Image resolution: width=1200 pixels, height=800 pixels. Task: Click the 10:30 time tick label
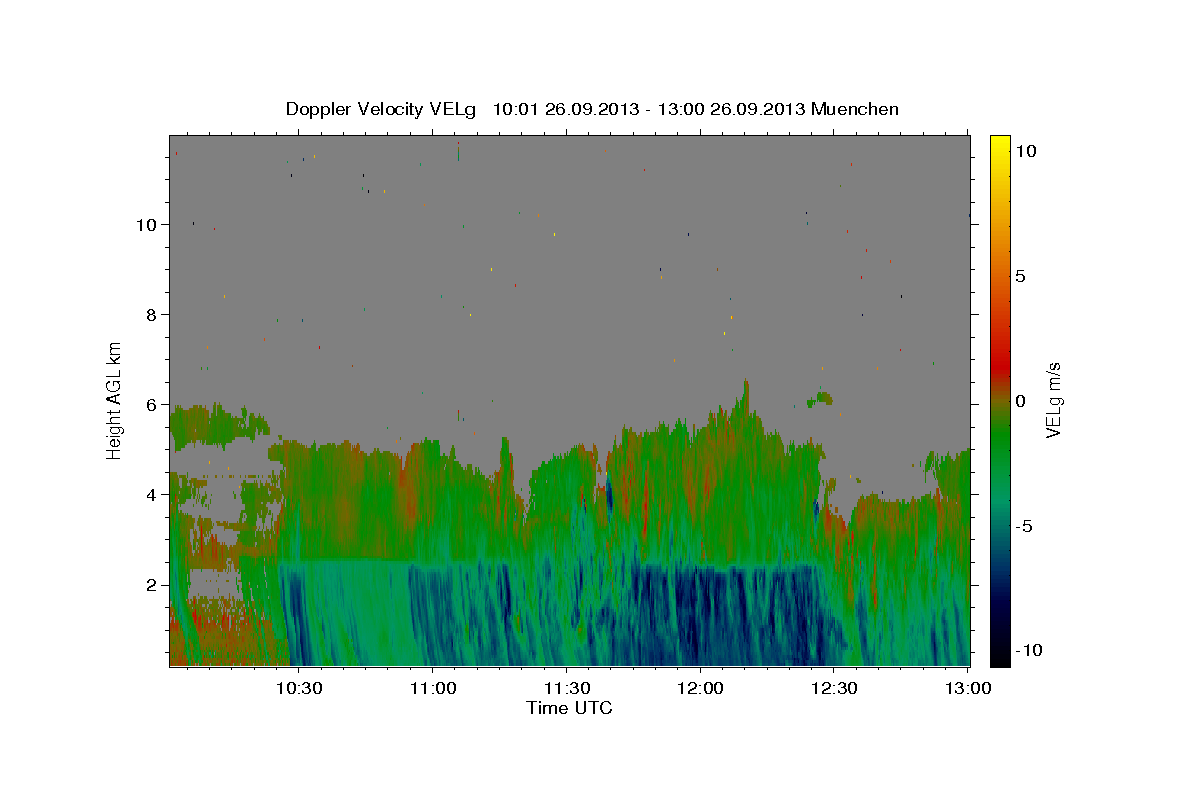point(299,689)
